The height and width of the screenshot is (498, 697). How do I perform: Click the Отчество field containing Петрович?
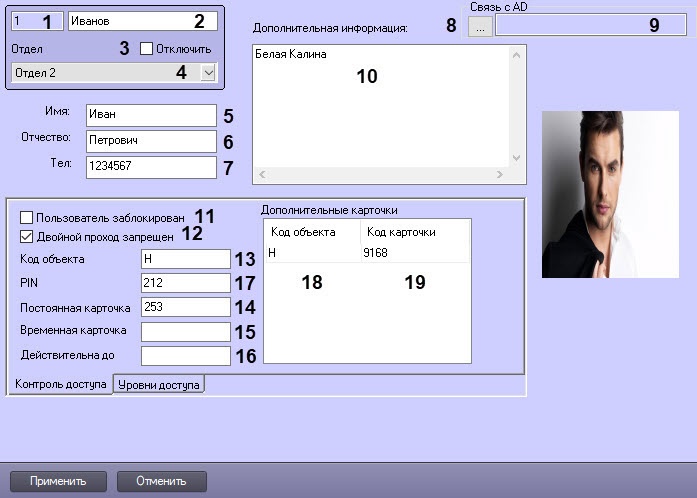point(151,140)
